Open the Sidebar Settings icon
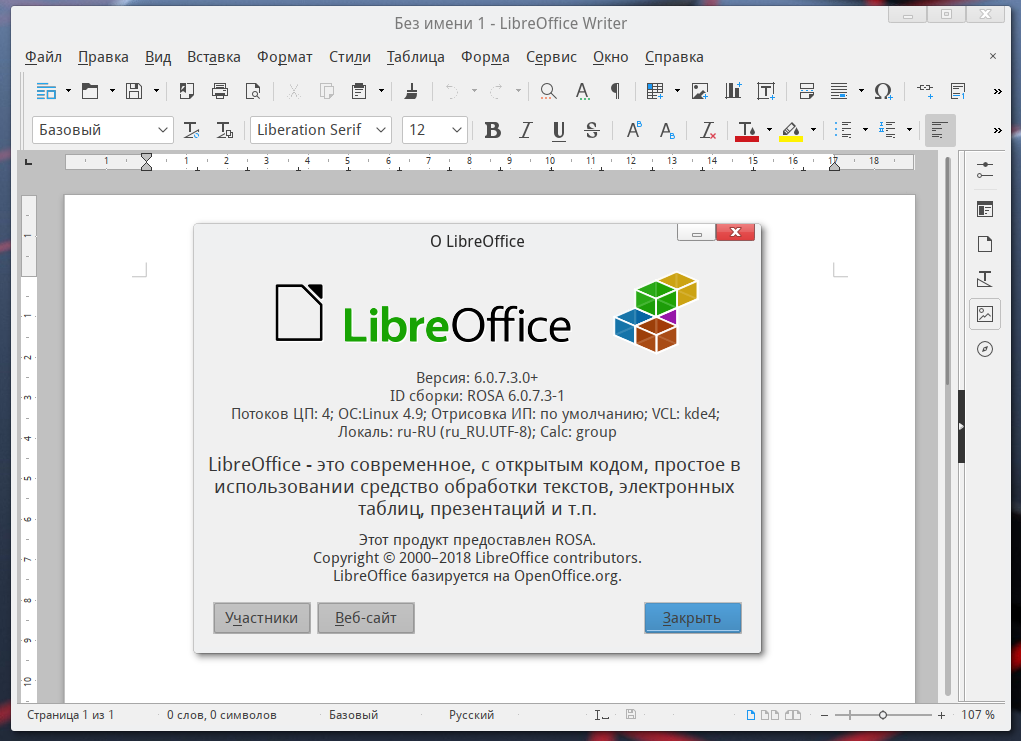The image size is (1021, 741). click(985, 171)
